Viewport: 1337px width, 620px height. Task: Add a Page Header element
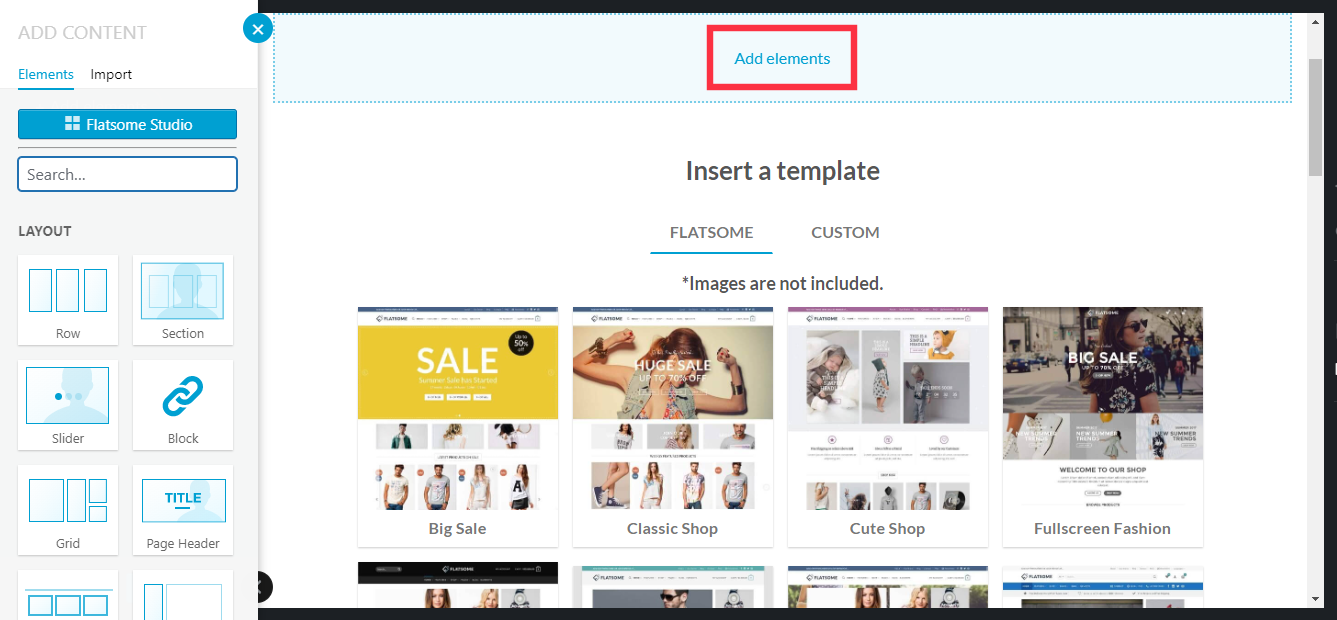tap(183, 510)
